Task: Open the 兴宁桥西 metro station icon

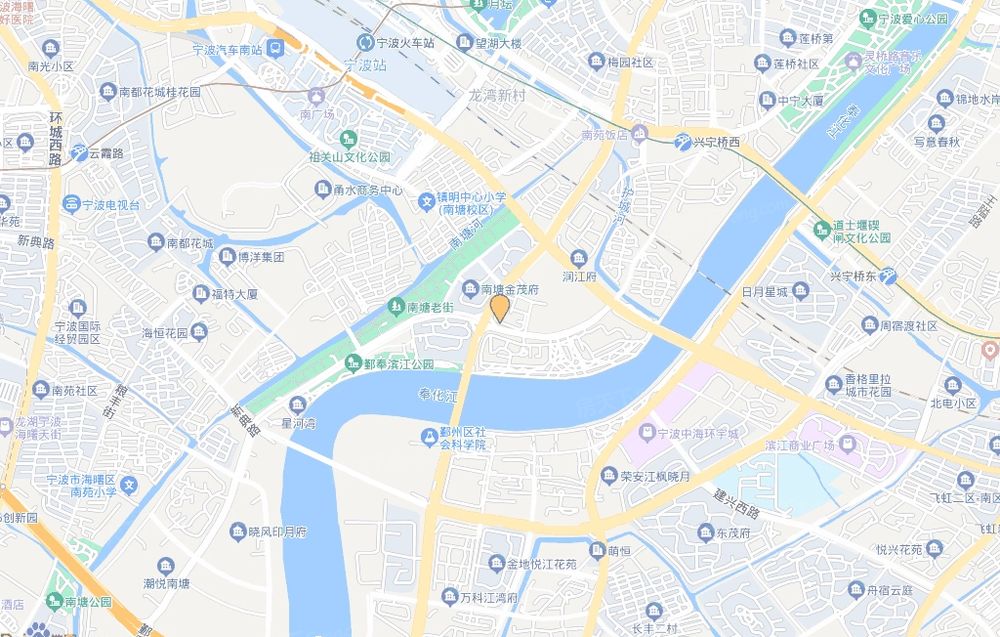Action: [682, 142]
